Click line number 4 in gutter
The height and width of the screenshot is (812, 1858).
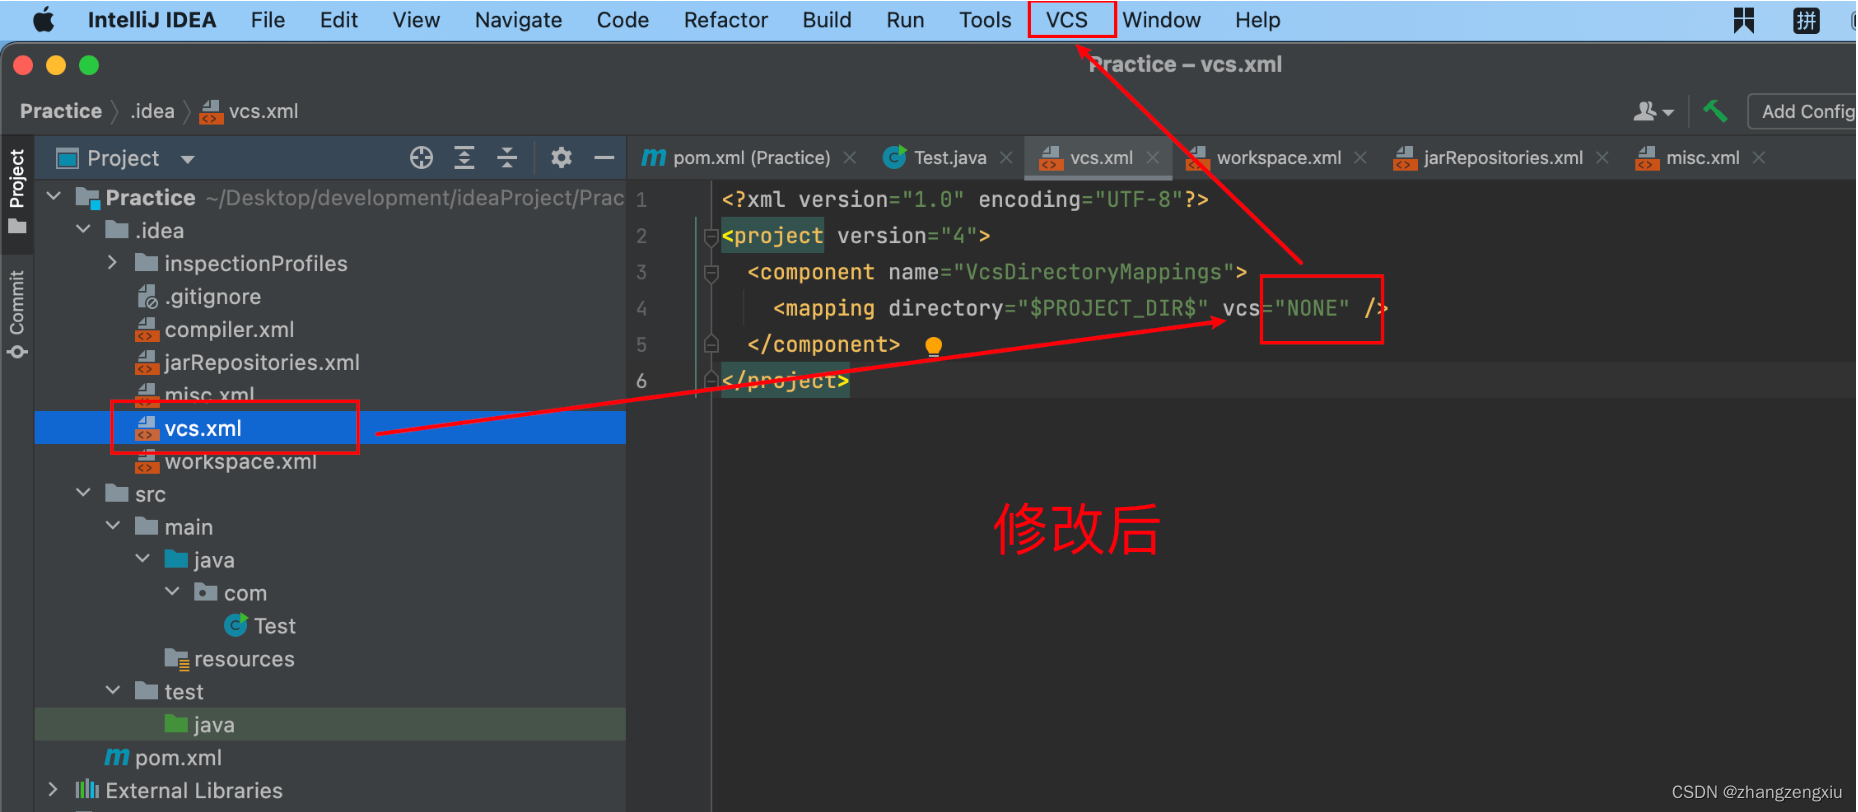[x=641, y=309]
